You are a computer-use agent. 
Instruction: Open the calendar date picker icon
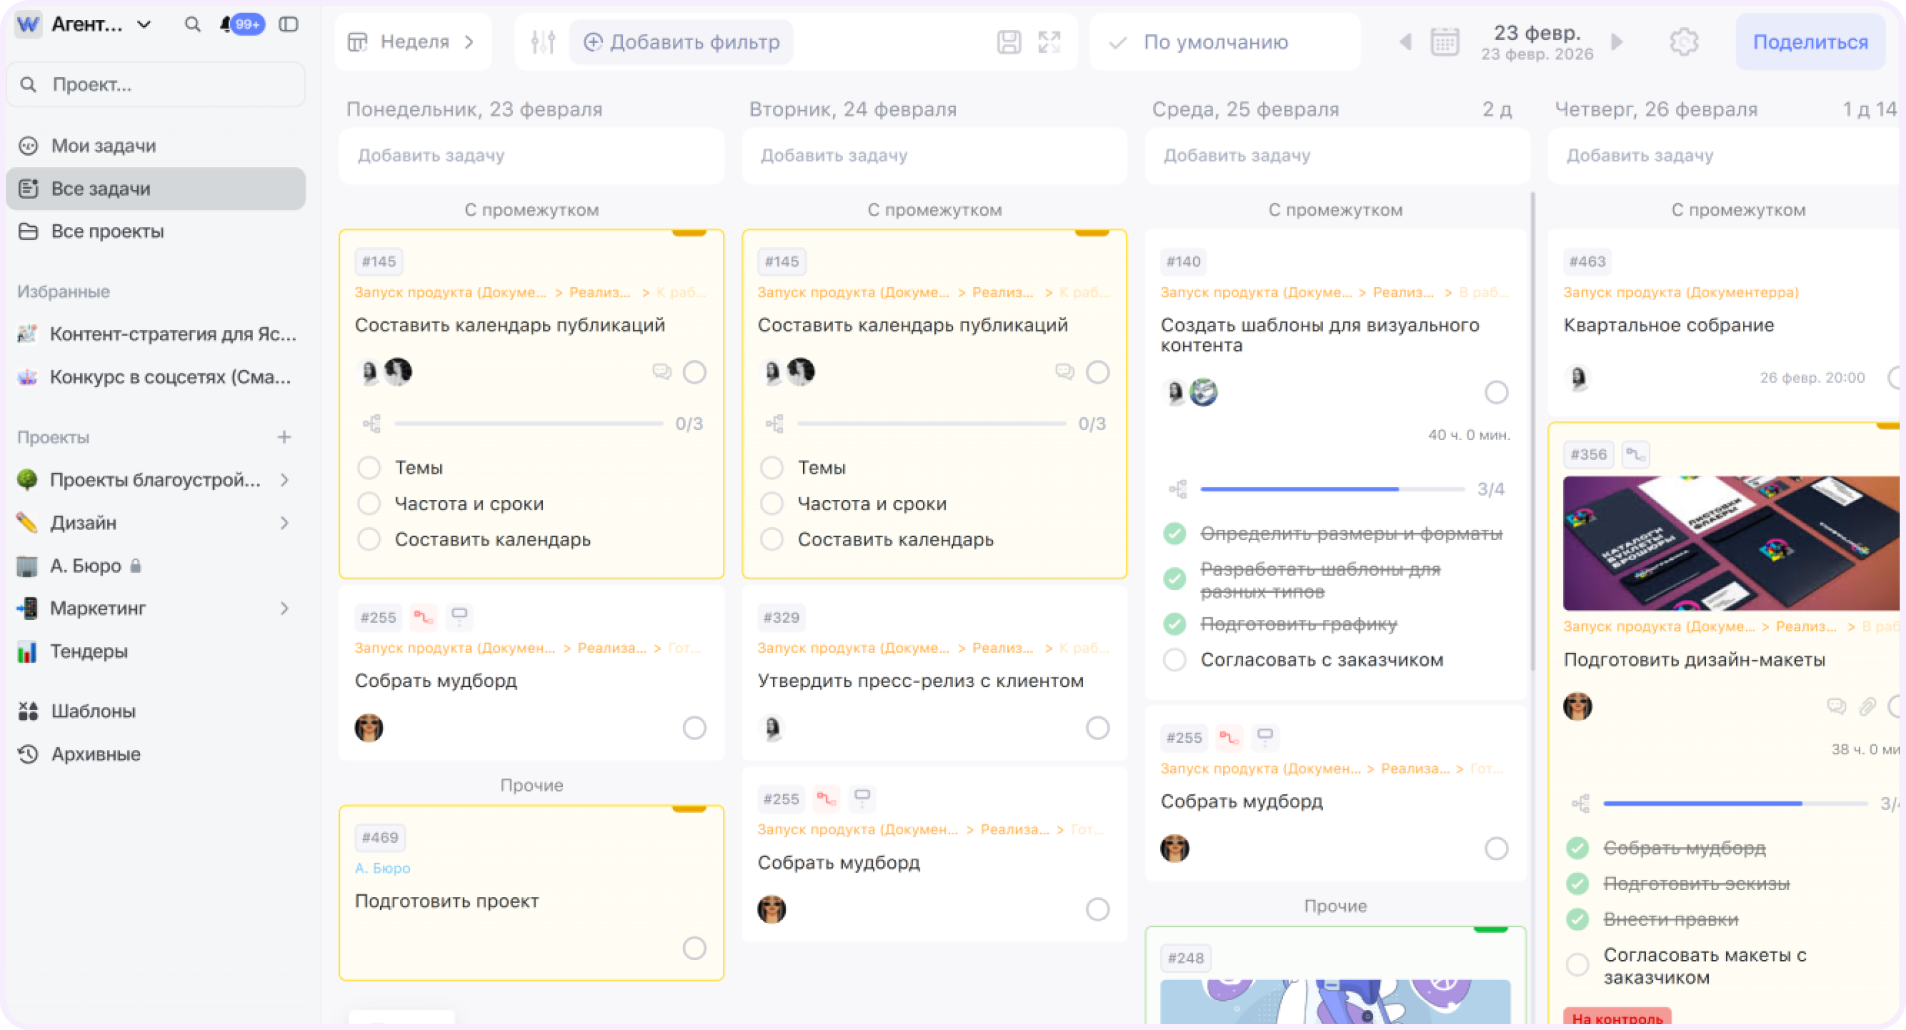tap(1445, 42)
